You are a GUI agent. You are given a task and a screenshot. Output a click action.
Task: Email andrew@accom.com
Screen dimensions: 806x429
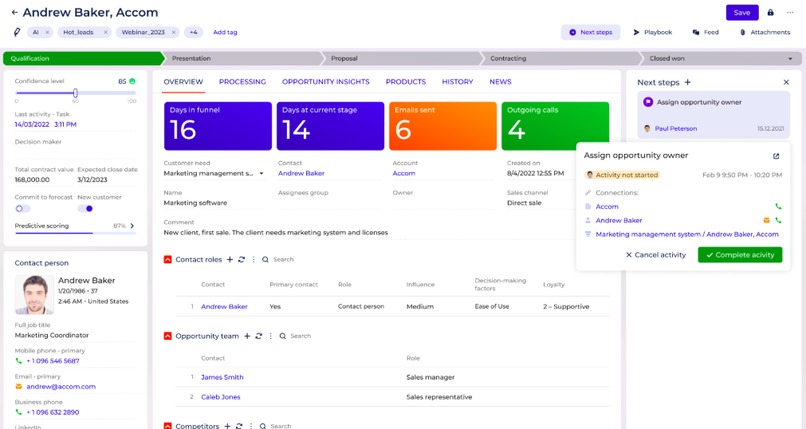point(61,387)
